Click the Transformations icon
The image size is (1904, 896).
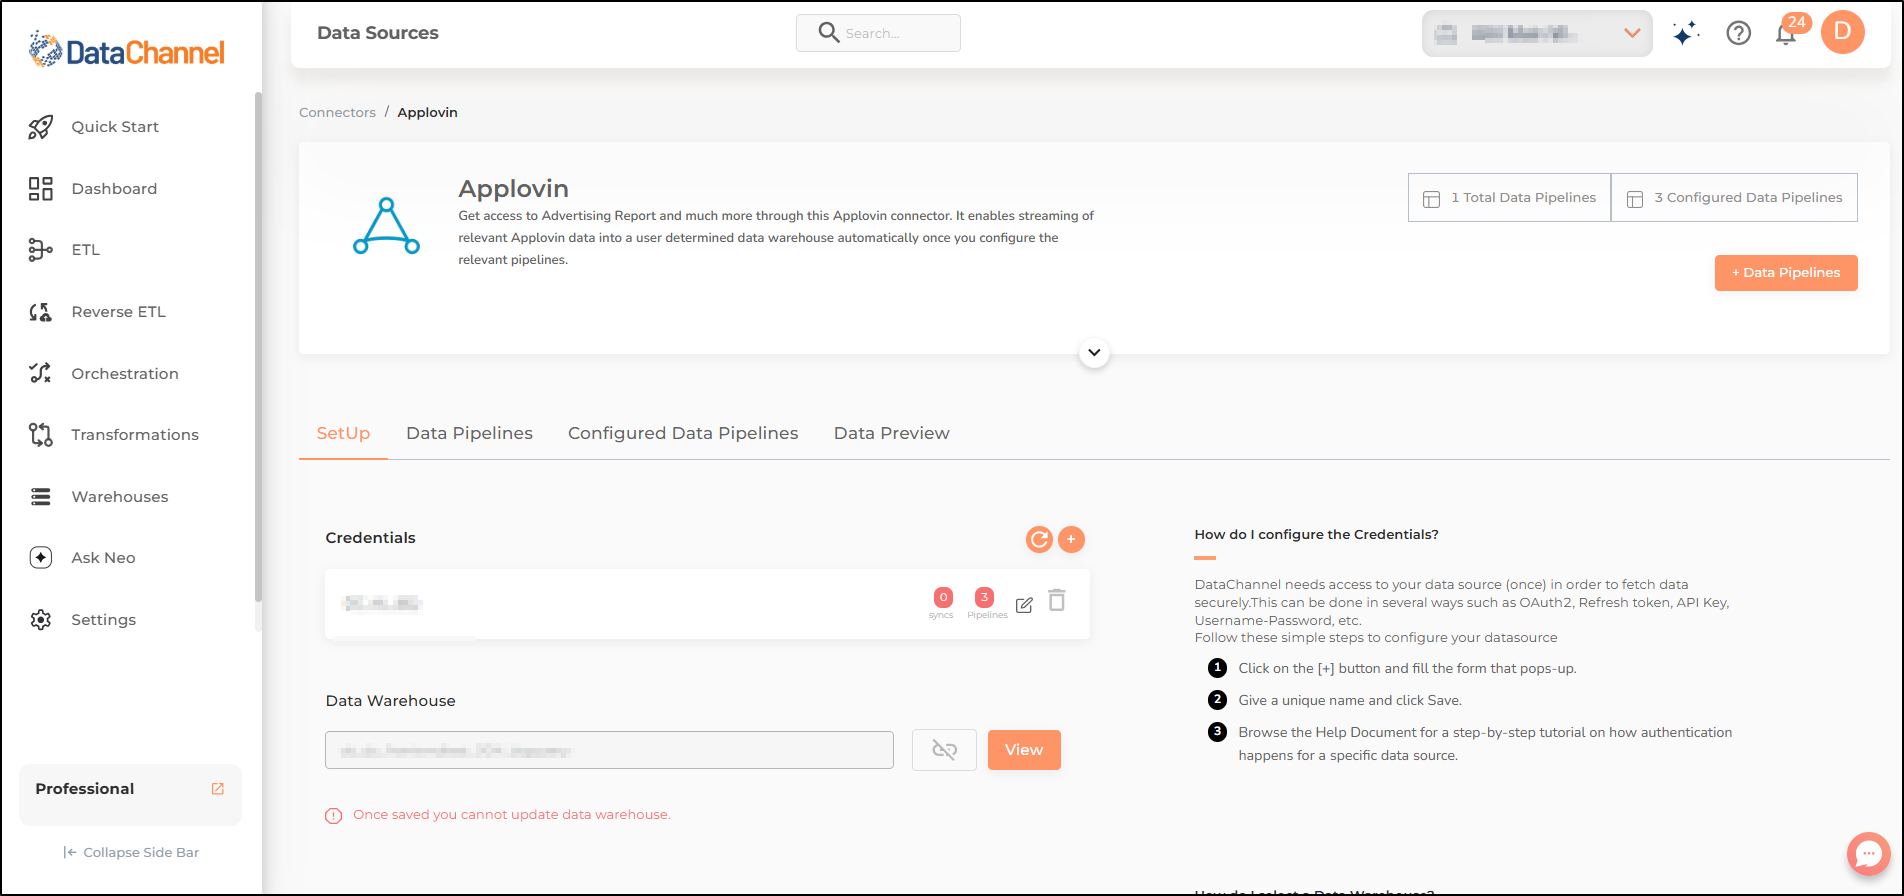coord(40,435)
